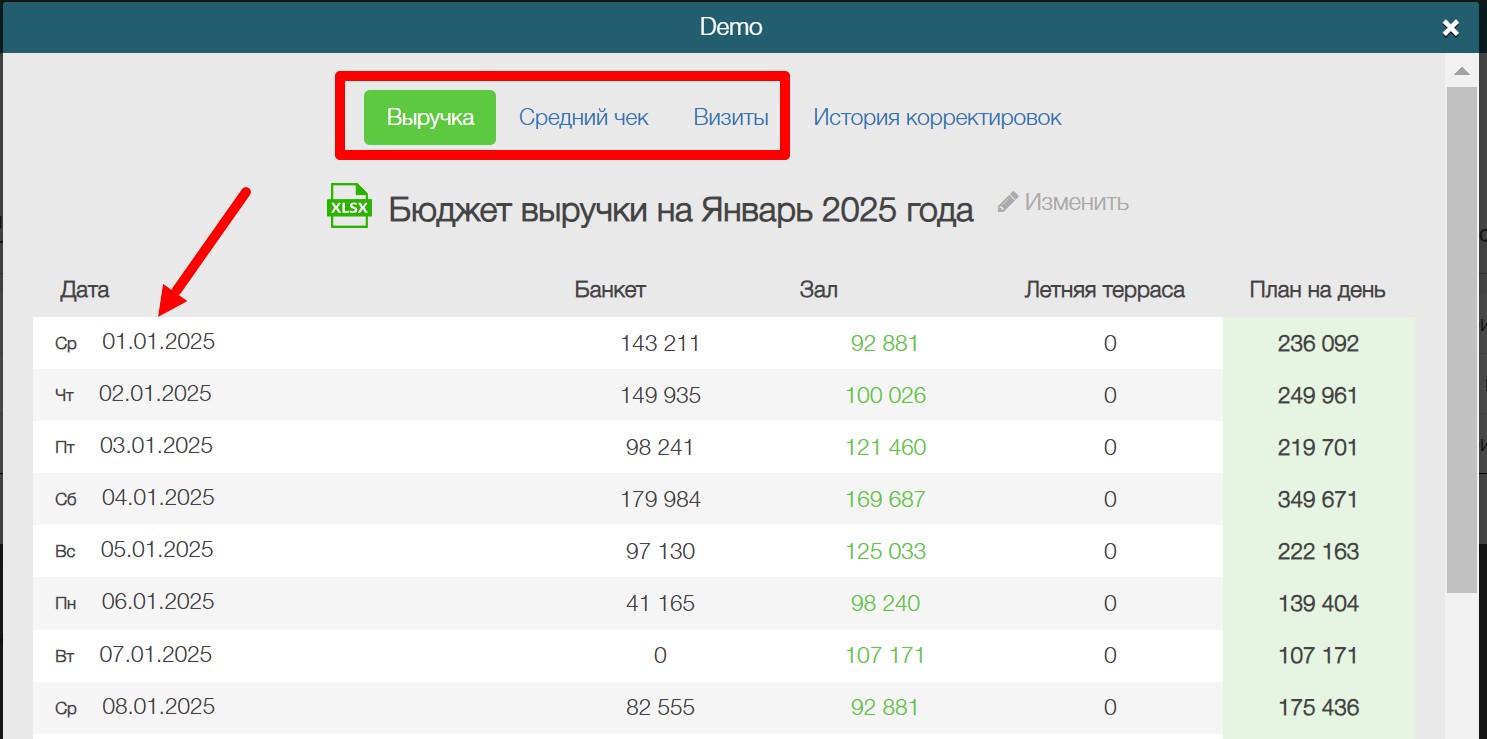
Task: Select the 01.01.2025 date row
Action: [158, 342]
